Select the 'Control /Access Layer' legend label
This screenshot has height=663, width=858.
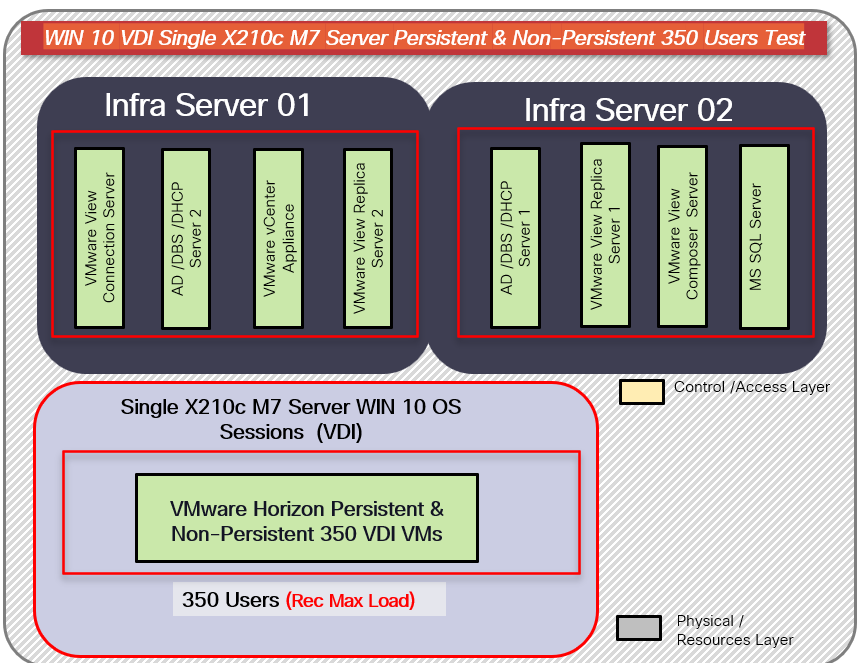click(751, 387)
